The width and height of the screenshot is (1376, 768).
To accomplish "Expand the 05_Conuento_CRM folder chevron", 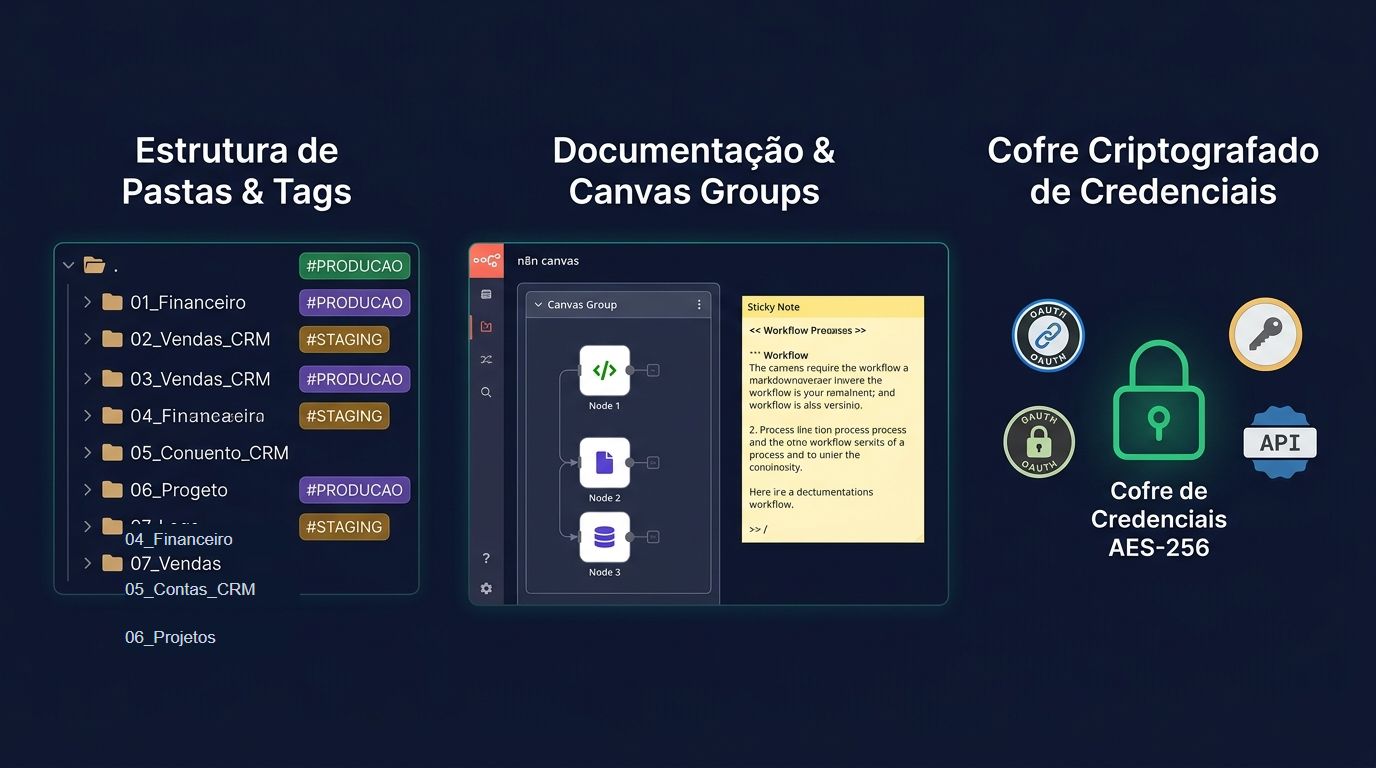I will click(x=88, y=453).
